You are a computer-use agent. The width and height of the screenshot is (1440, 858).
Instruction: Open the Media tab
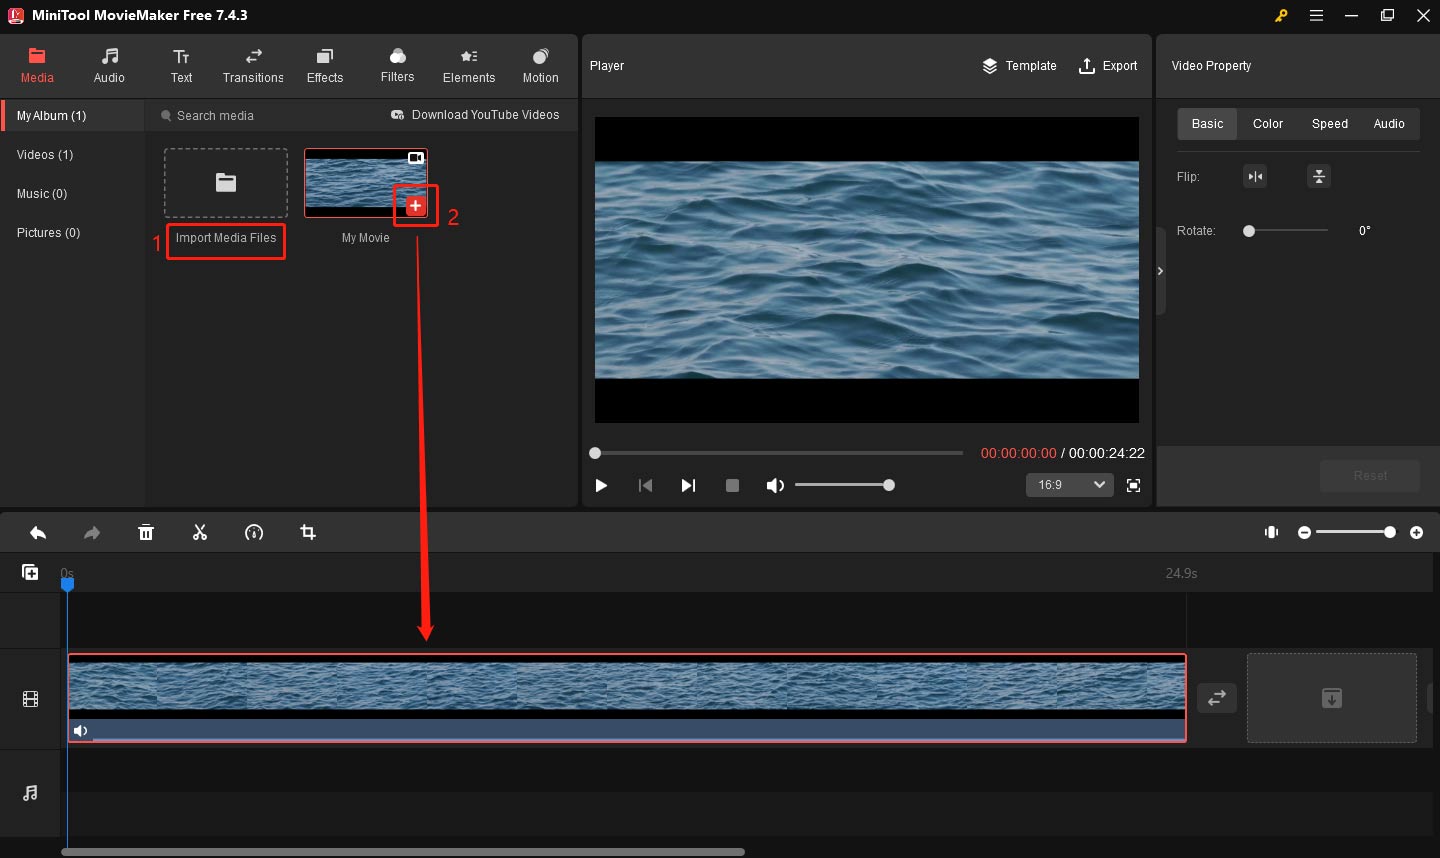pyautogui.click(x=37, y=66)
